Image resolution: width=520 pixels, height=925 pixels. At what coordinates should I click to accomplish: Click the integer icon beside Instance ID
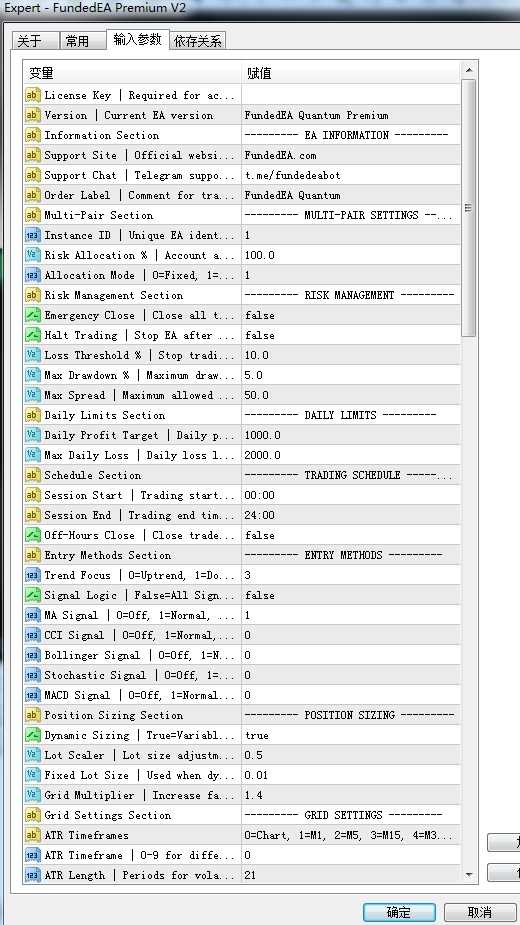point(33,235)
